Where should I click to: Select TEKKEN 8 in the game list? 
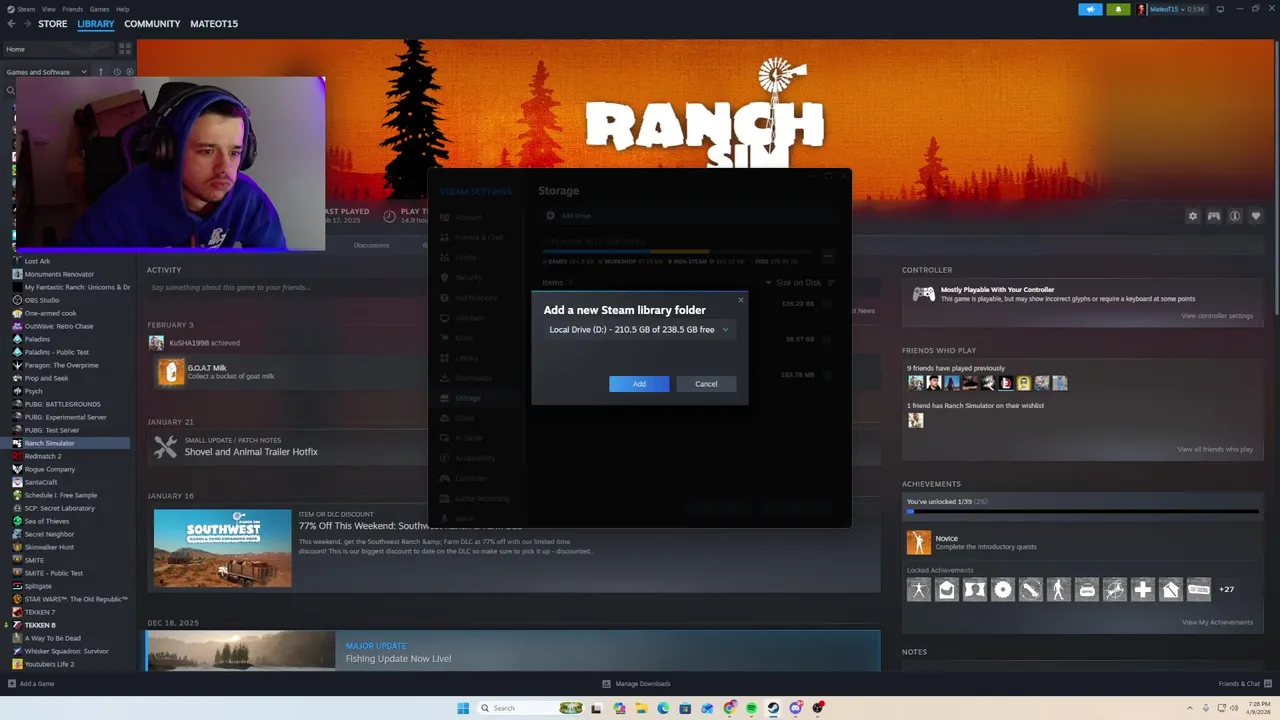point(40,625)
